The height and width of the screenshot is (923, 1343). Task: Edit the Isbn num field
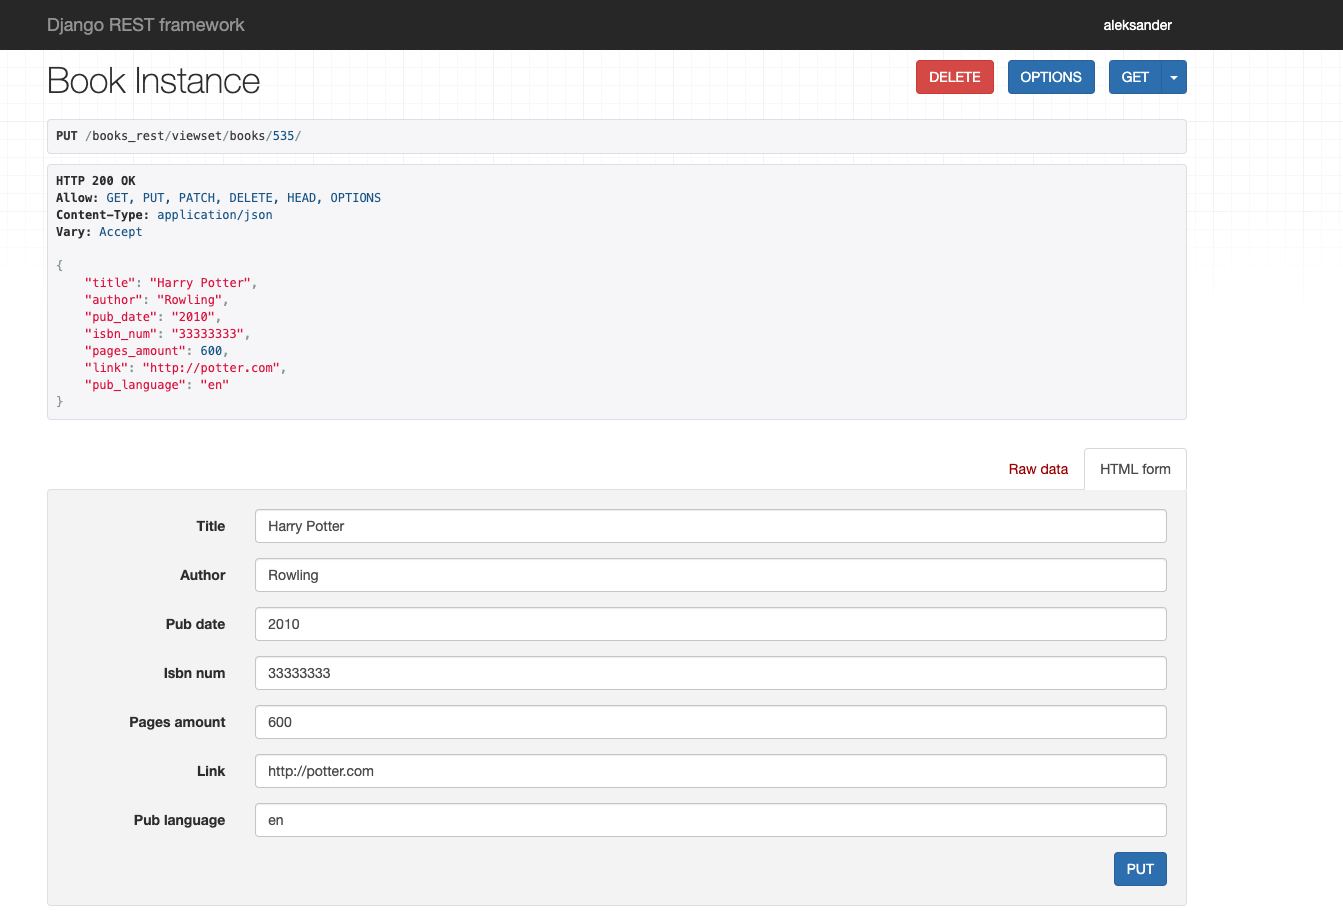(x=710, y=673)
